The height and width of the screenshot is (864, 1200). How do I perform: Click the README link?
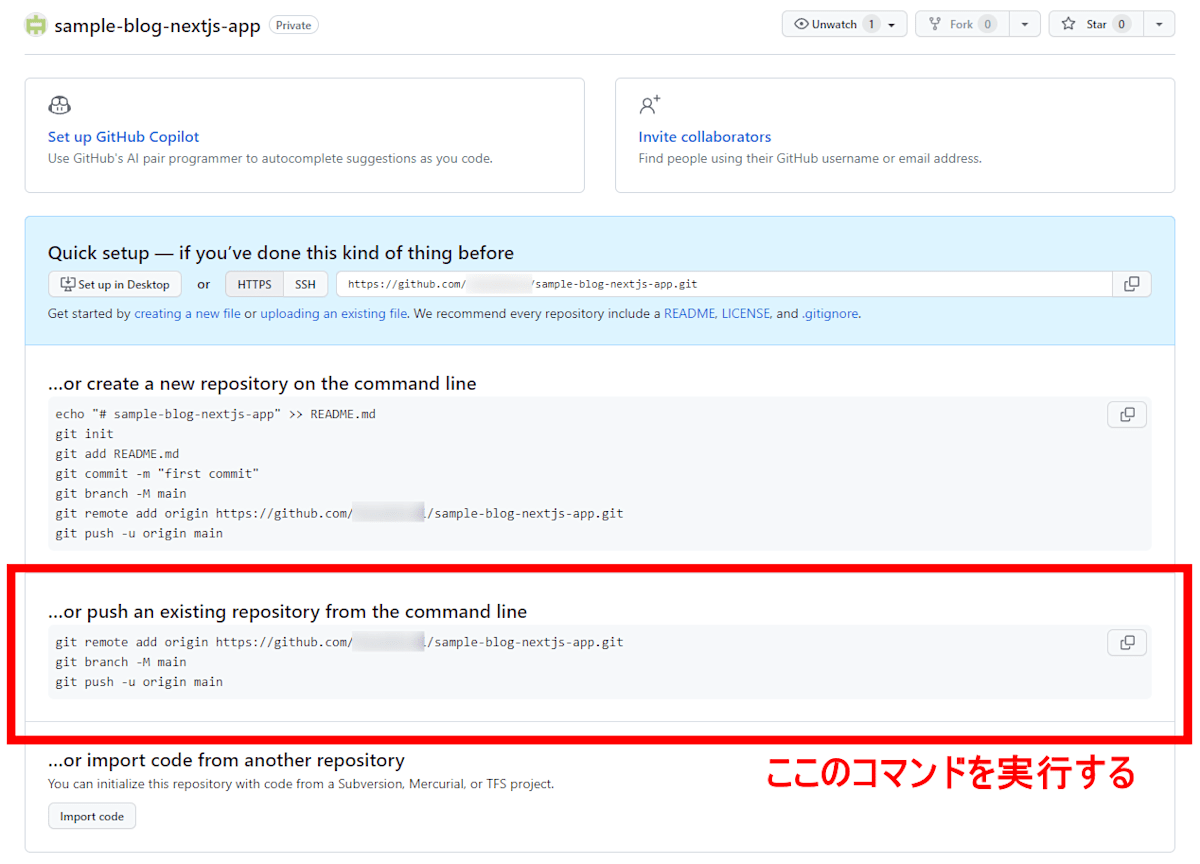pyautogui.click(x=689, y=313)
